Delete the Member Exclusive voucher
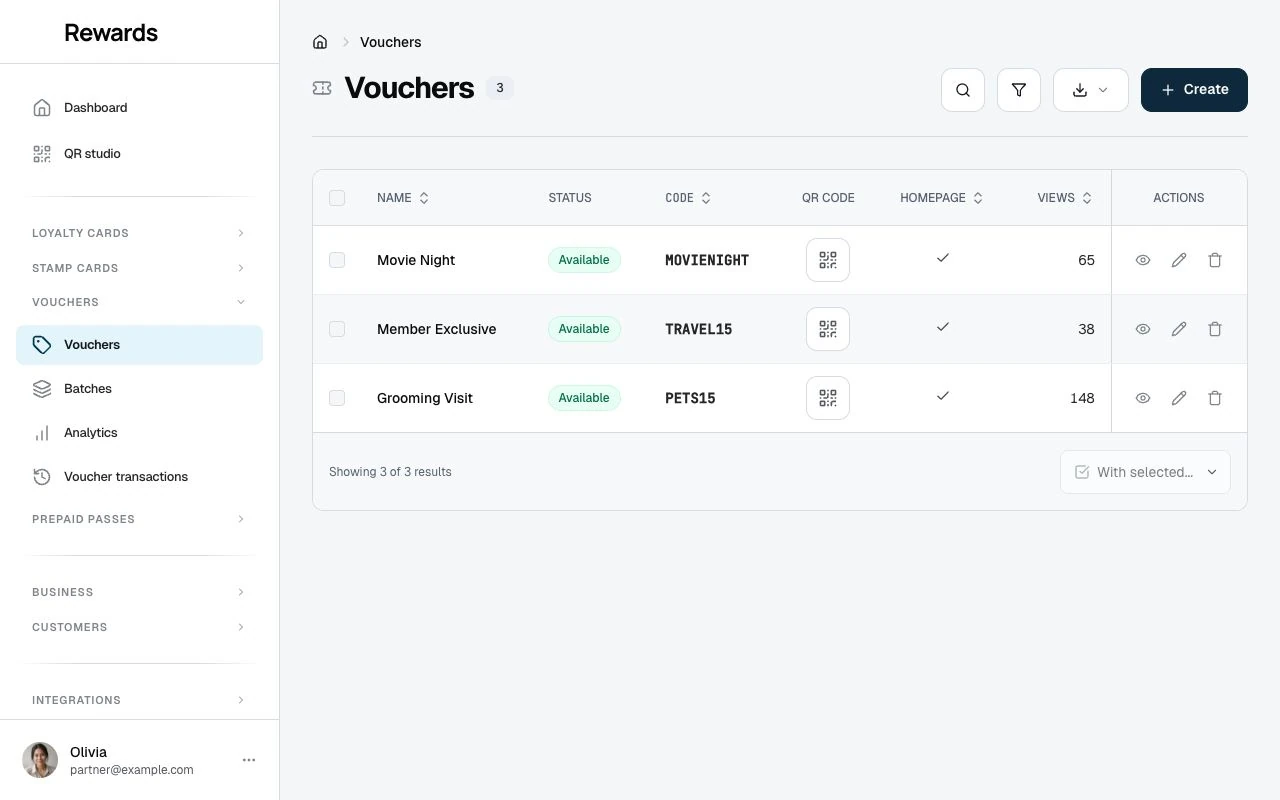This screenshot has width=1280, height=800. [x=1215, y=329]
